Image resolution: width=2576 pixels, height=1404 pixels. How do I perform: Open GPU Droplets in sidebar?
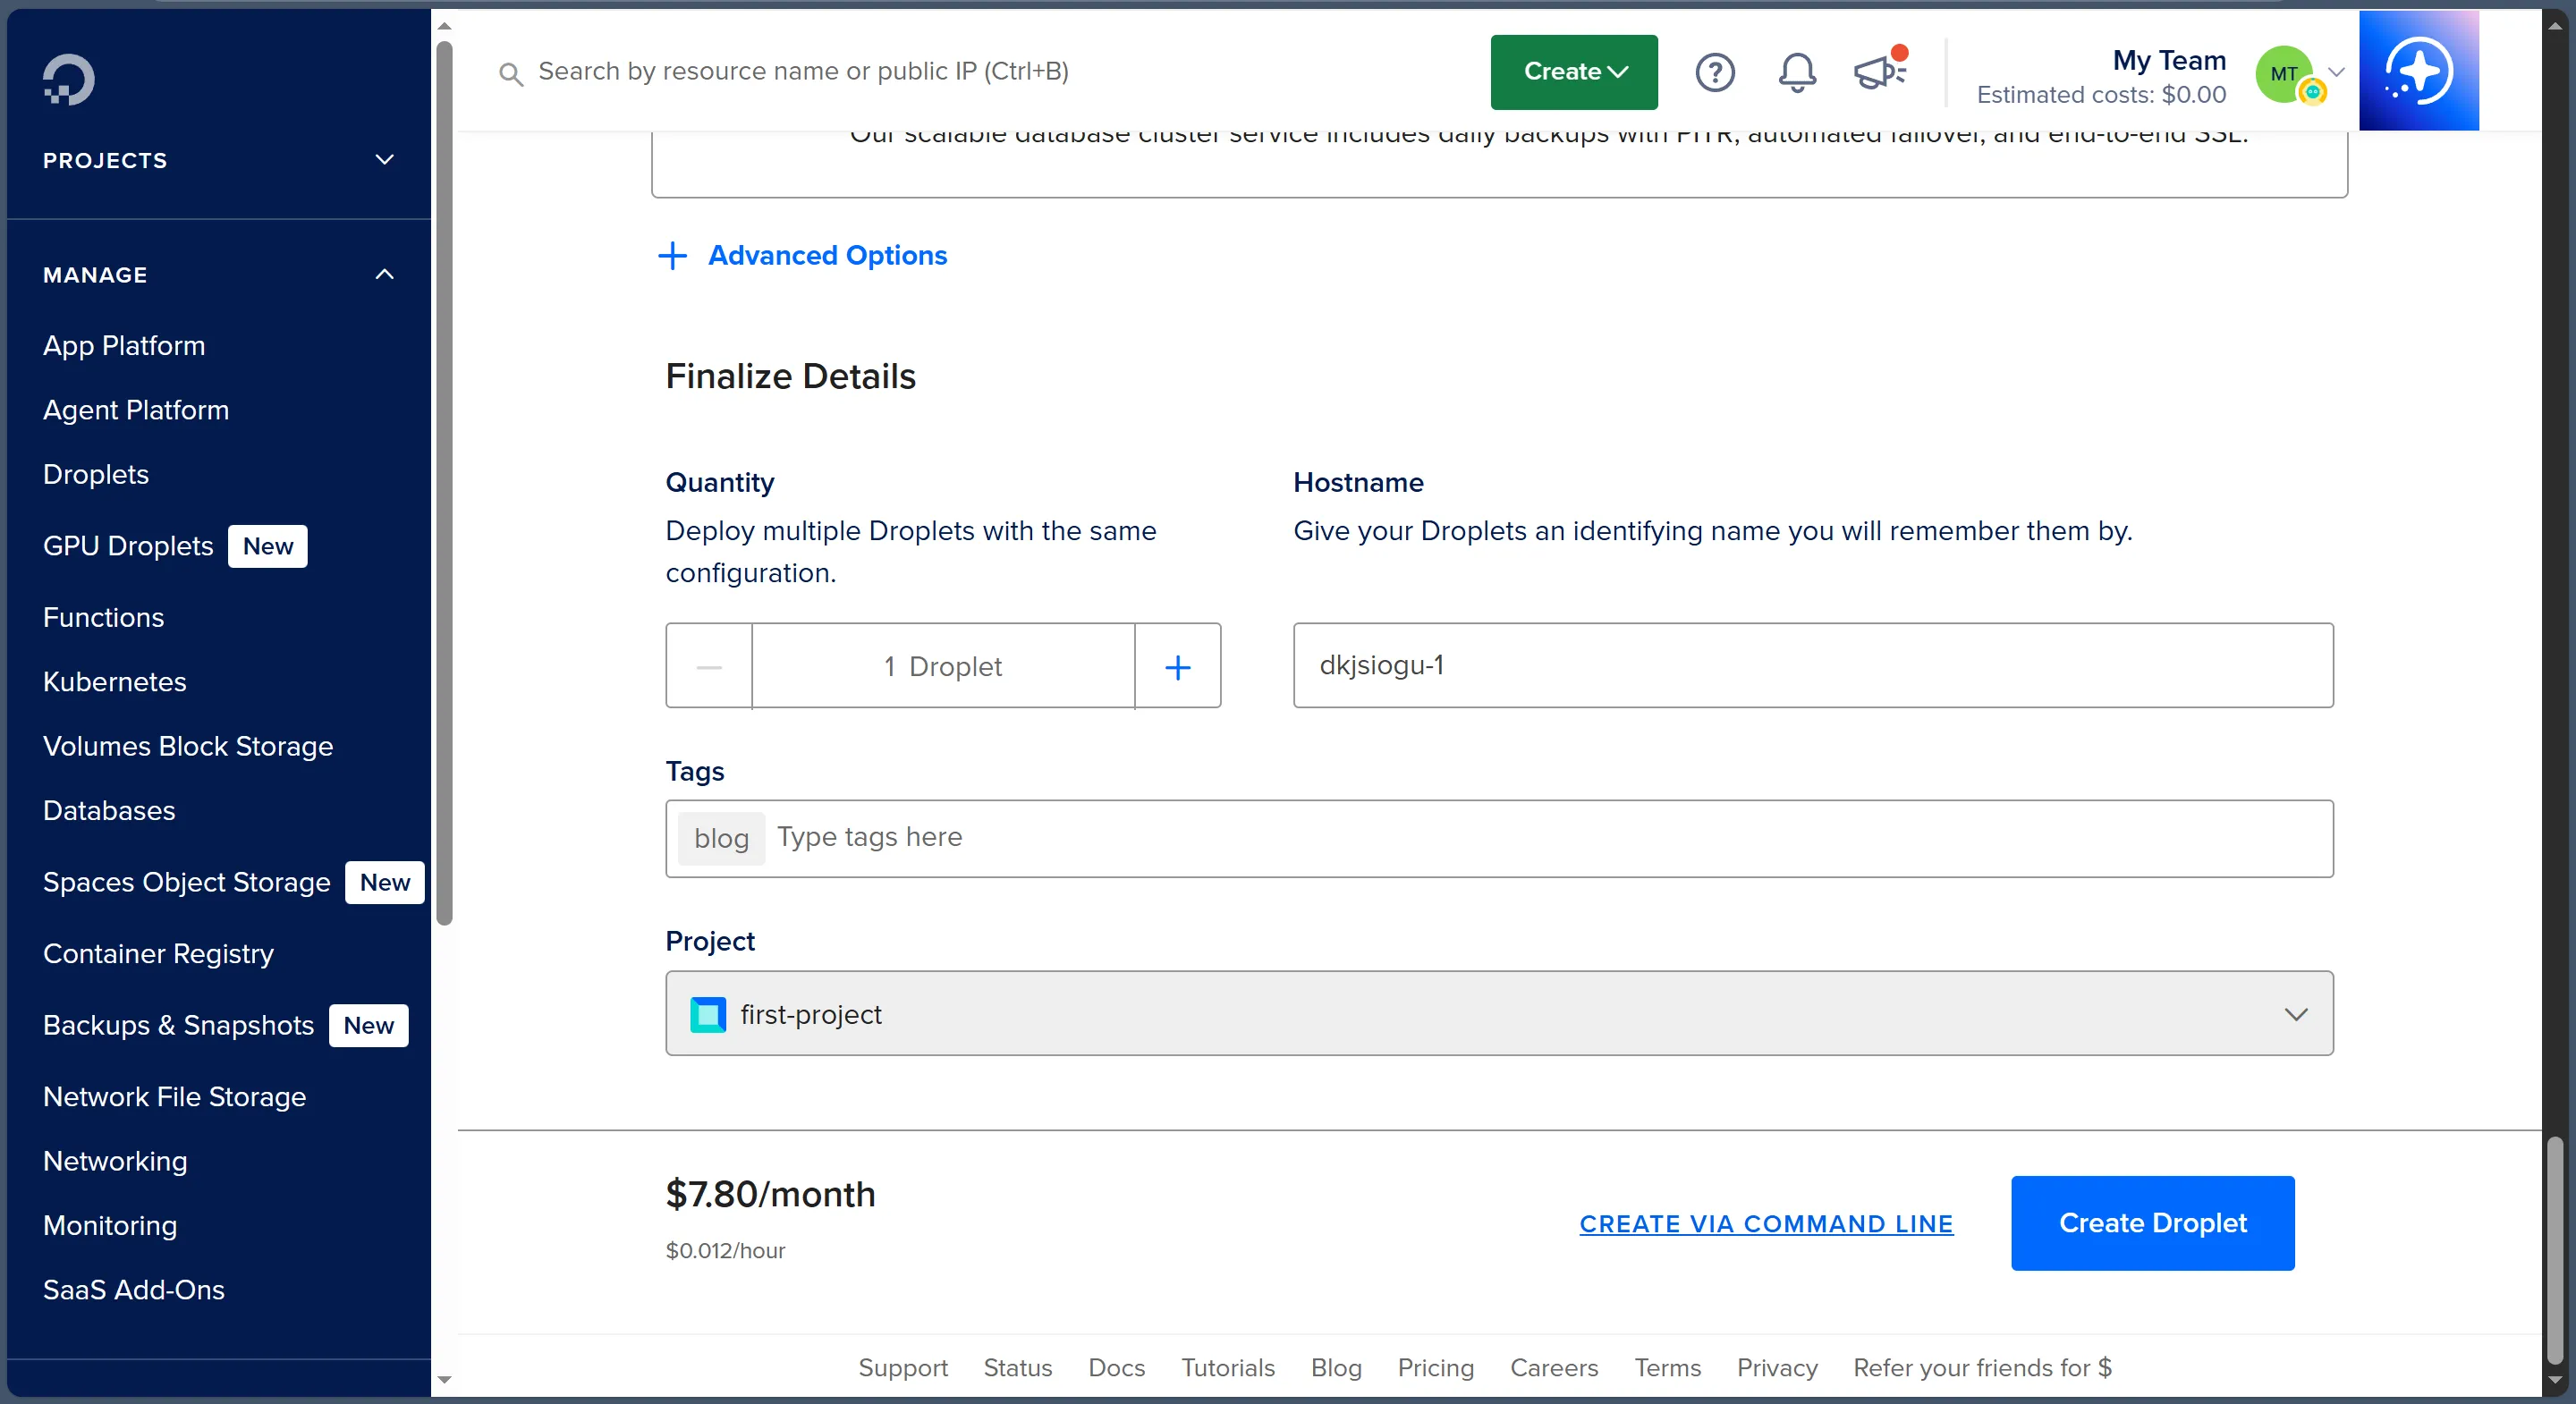click(128, 546)
